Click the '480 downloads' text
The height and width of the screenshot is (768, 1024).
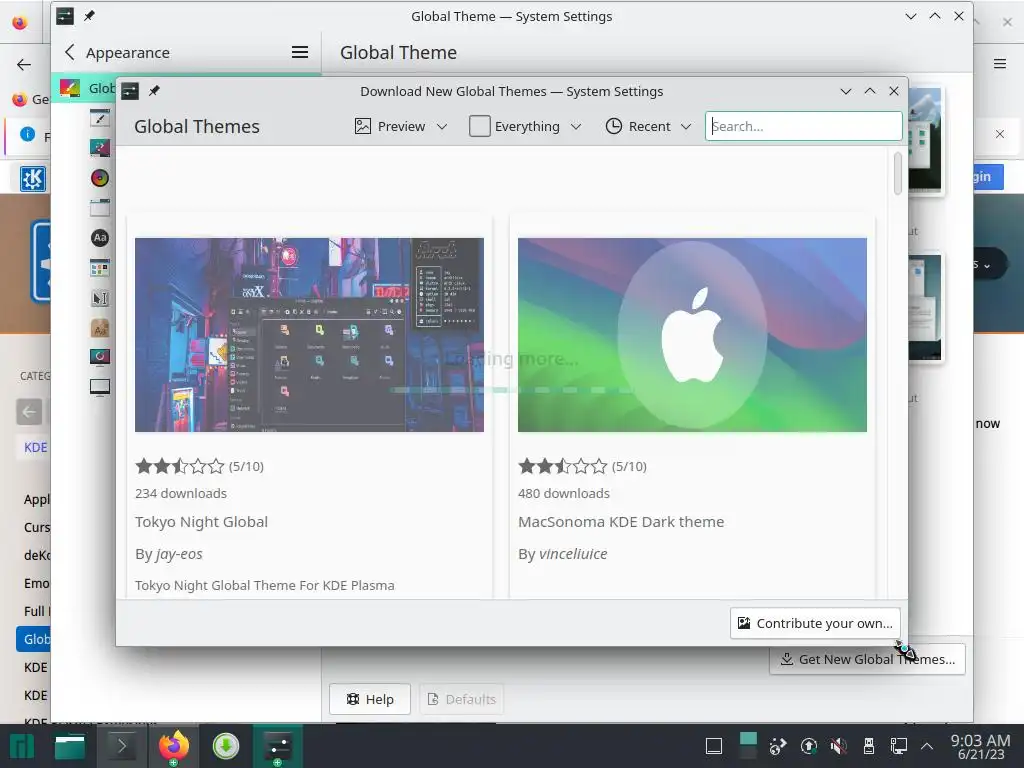click(x=564, y=494)
